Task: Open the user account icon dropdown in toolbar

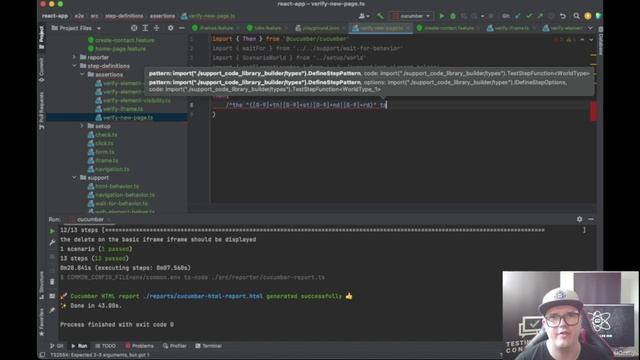Action: [x=364, y=16]
